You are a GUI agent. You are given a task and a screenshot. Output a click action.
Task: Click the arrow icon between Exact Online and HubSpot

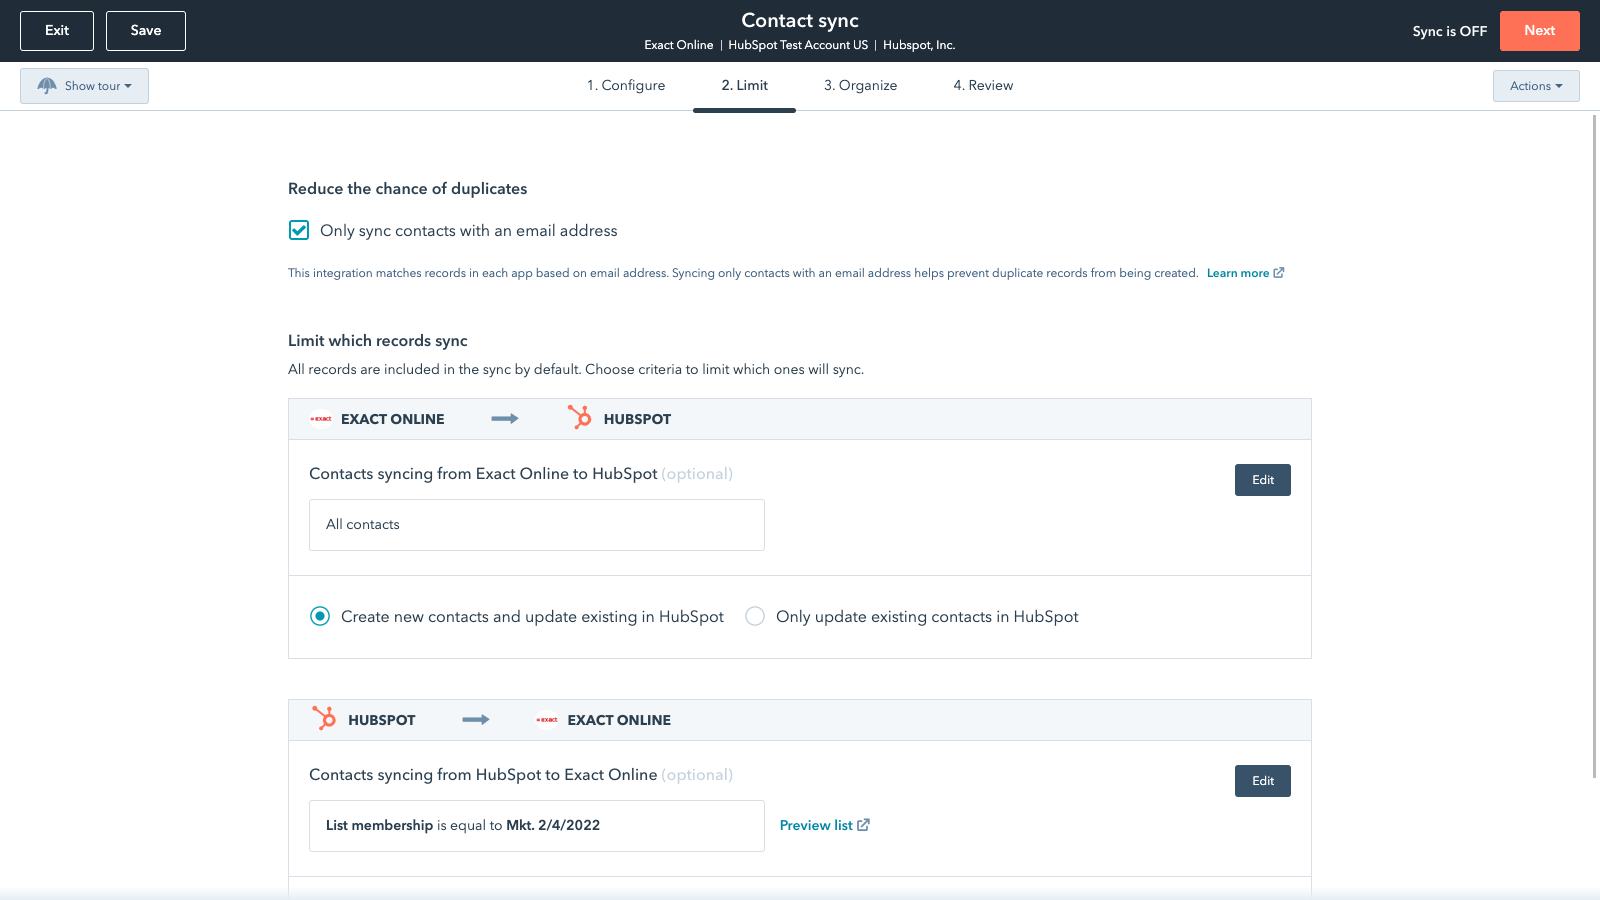tap(505, 419)
